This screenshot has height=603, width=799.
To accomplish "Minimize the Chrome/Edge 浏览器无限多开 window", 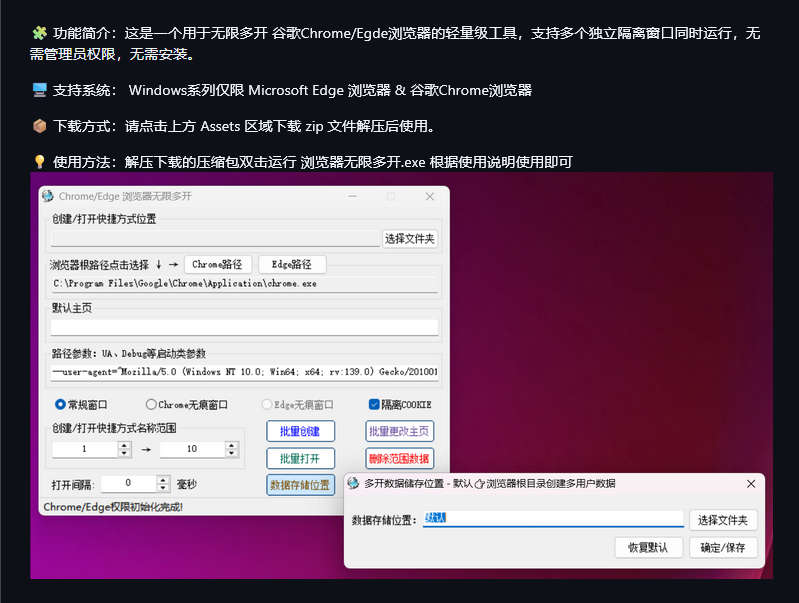I will click(x=352, y=196).
